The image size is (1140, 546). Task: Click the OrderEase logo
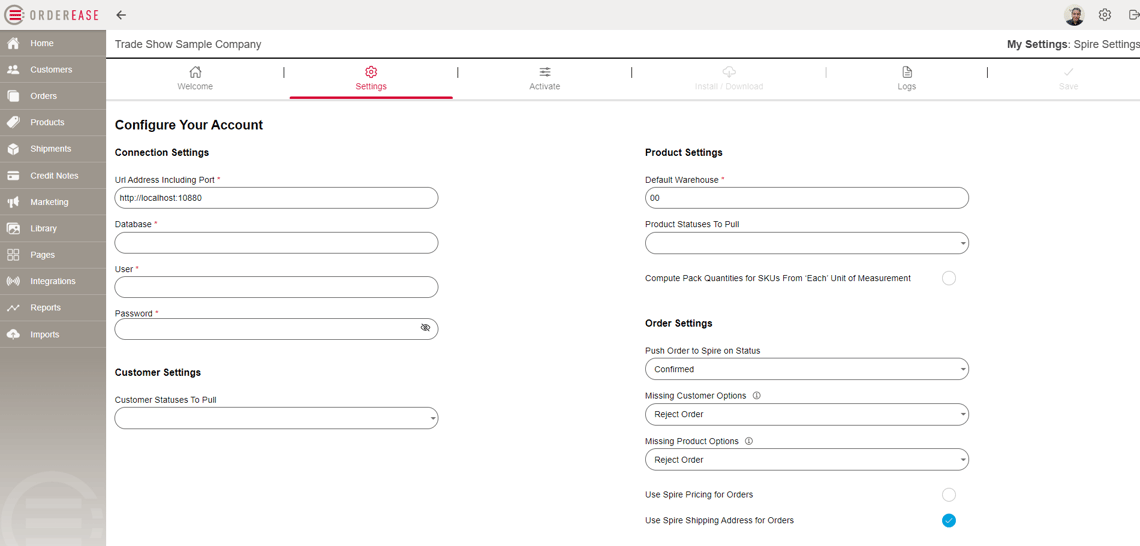click(x=52, y=15)
